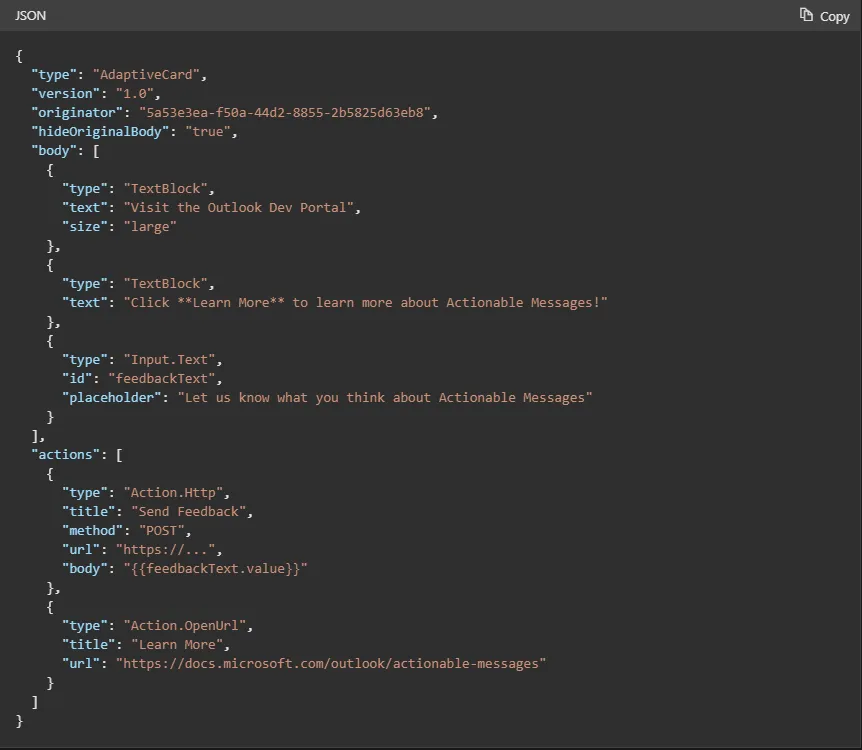Image resolution: width=862 pixels, height=750 pixels.
Task: Click the "Action.Http" type value
Action: 173,493
